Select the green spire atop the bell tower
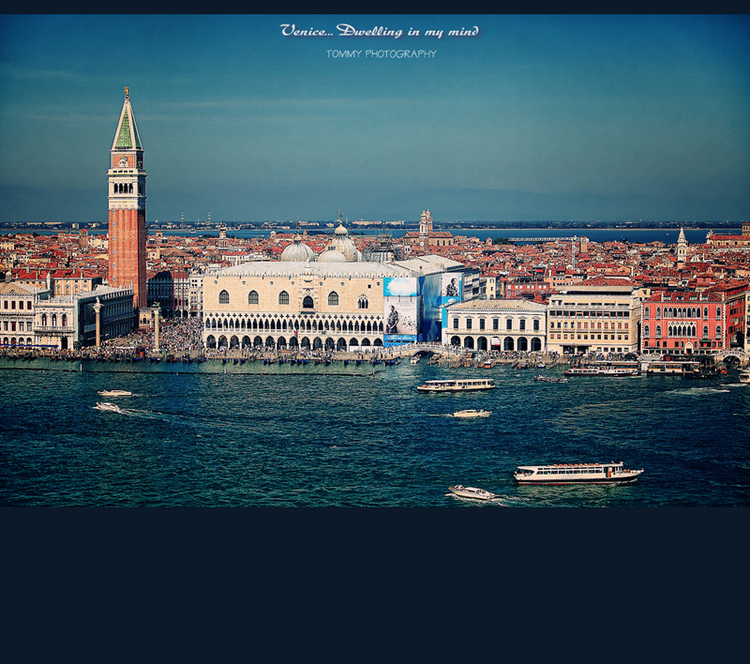The height and width of the screenshot is (664, 750). point(126,127)
